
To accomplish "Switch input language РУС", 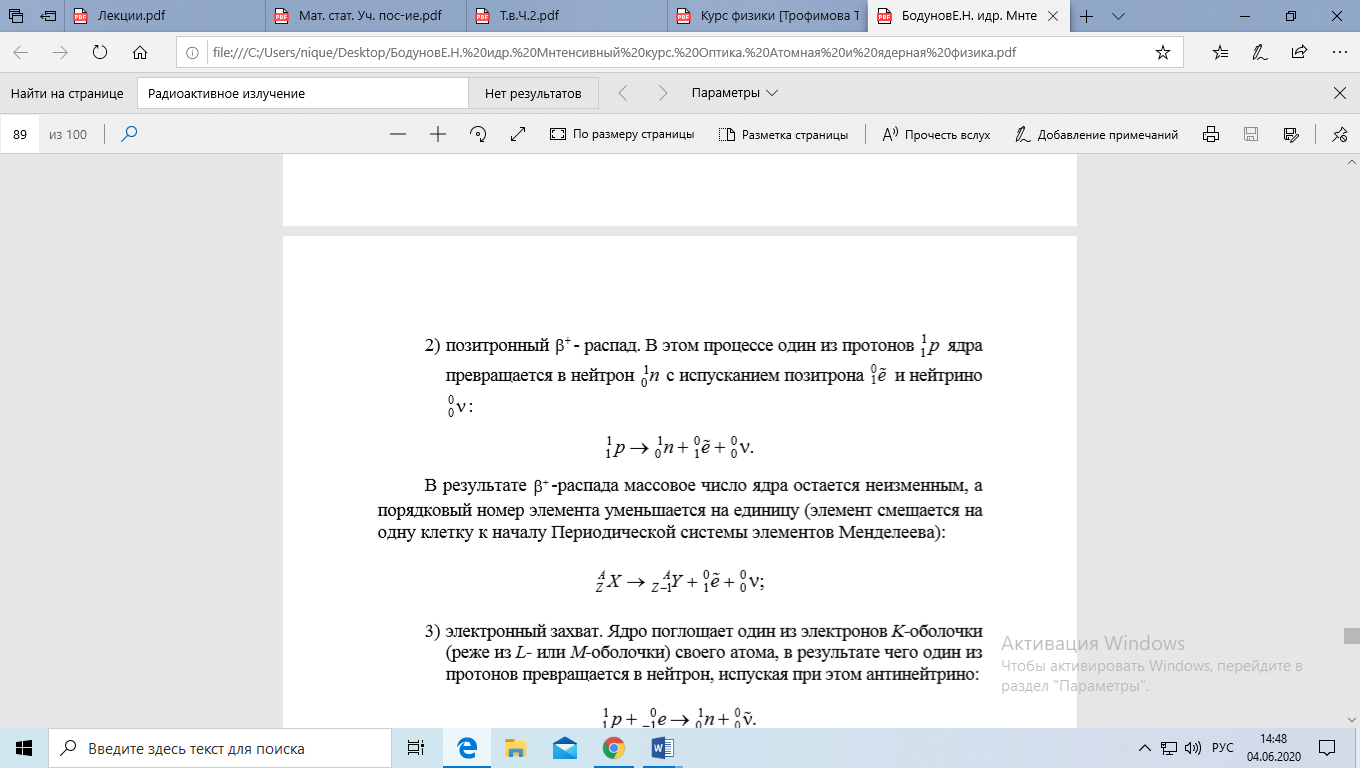I will click(x=1223, y=748).
